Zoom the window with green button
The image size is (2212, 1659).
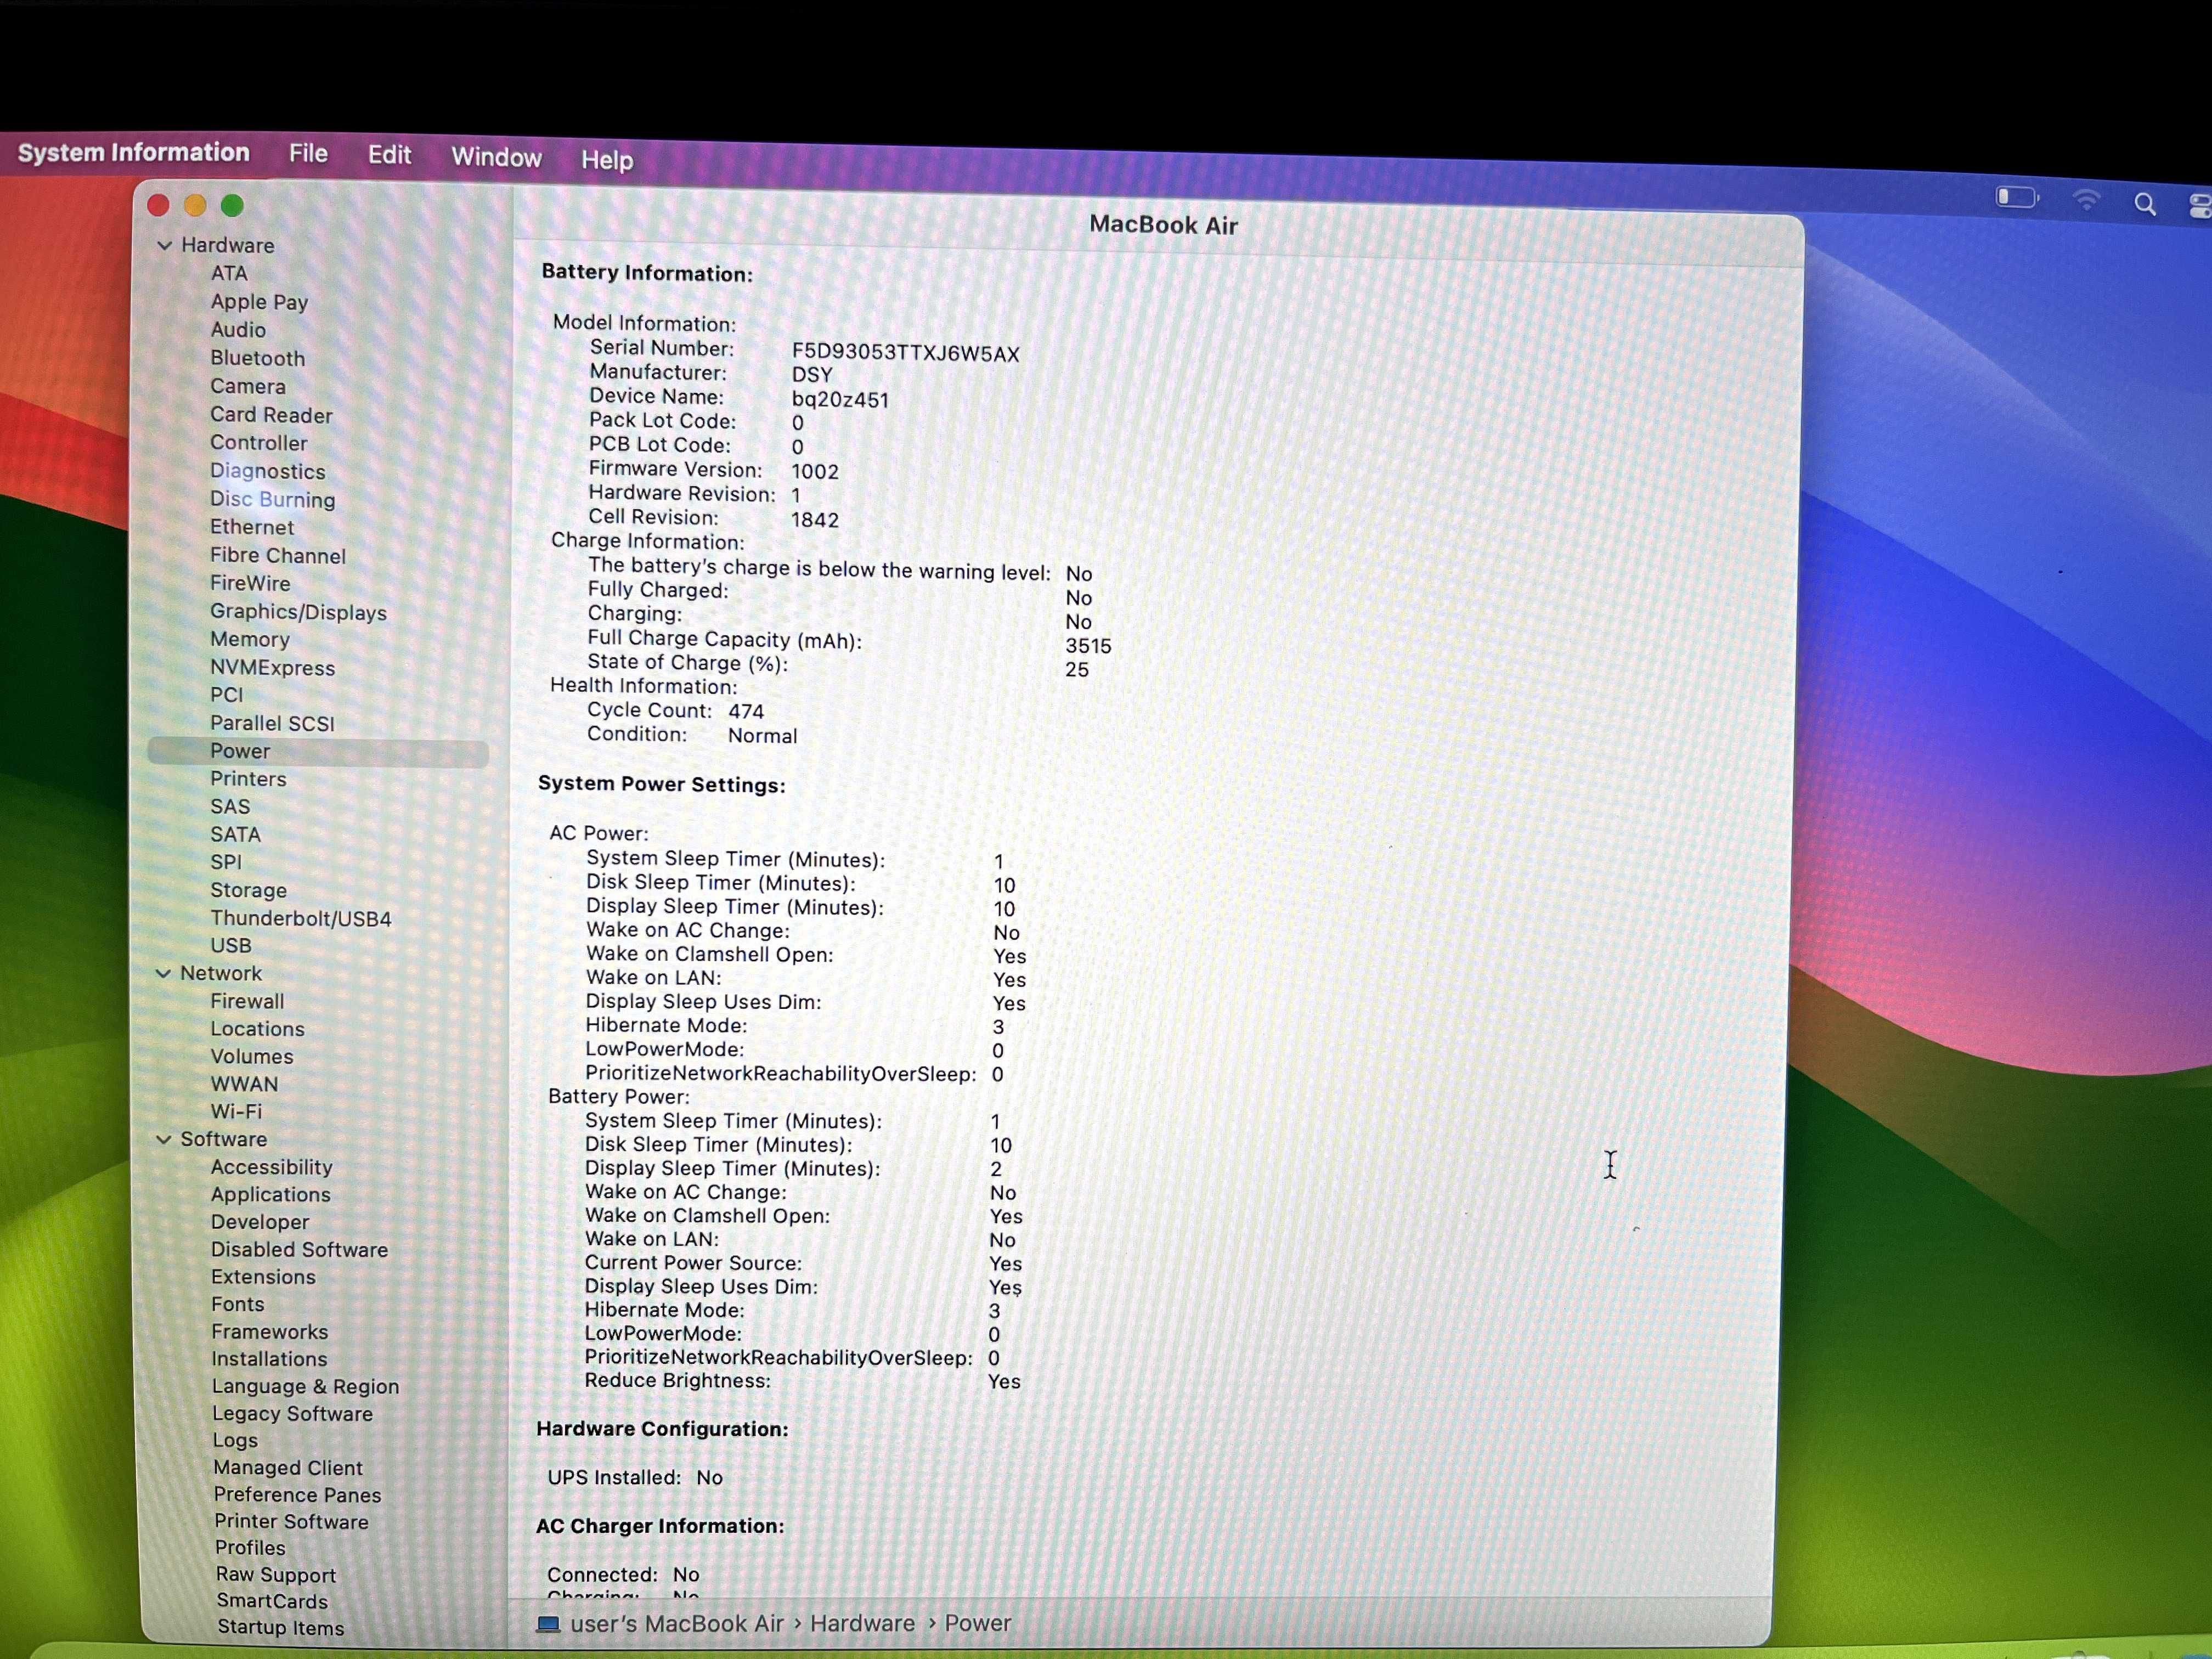click(232, 205)
